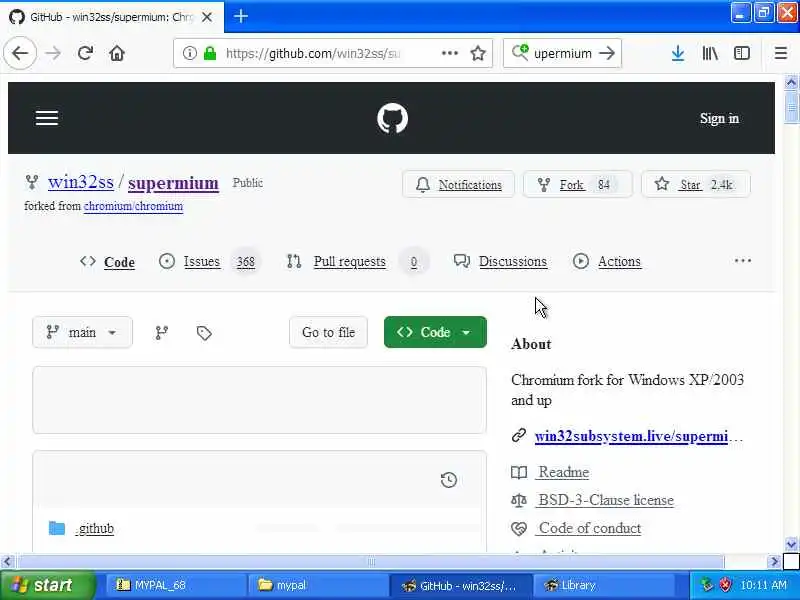The image size is (800, 600).
Task: Jump to the Readme section
Action: point(563,472)
